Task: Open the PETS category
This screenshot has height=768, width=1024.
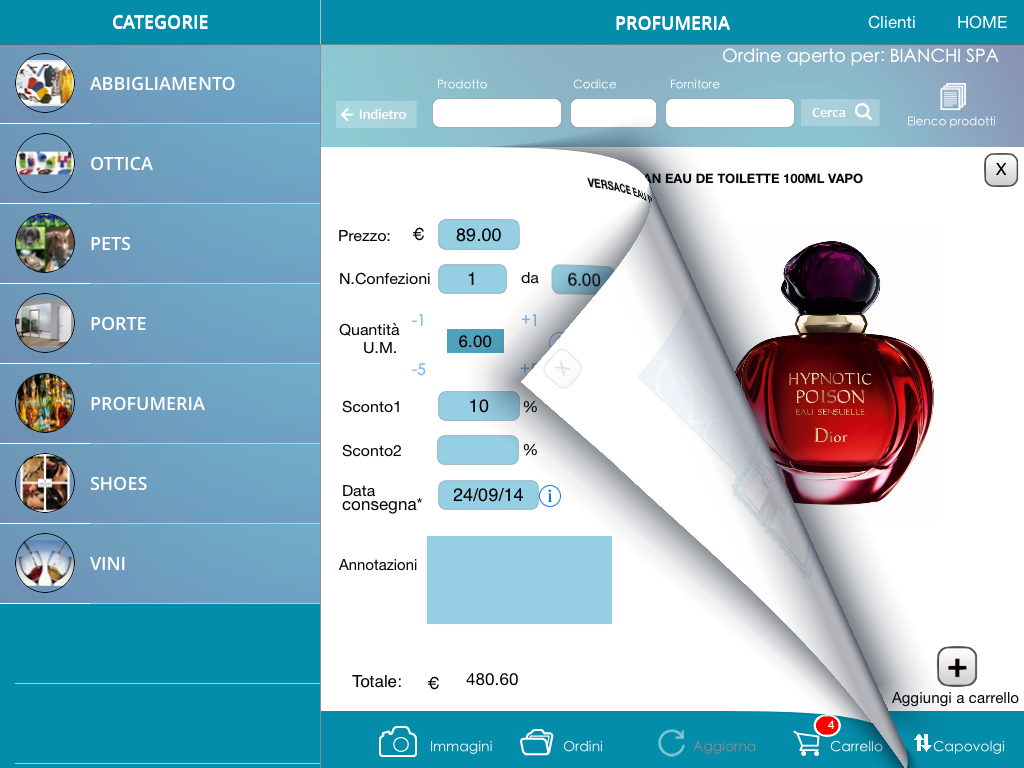Action: click(160, 243)
